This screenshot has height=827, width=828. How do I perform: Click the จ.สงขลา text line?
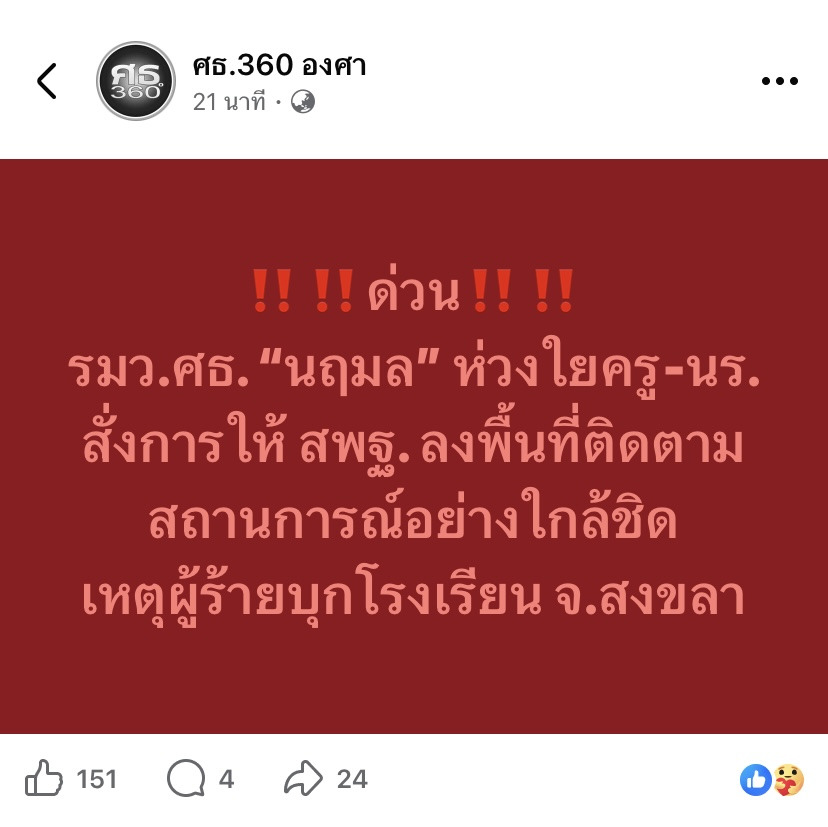(x=413, y=597)
